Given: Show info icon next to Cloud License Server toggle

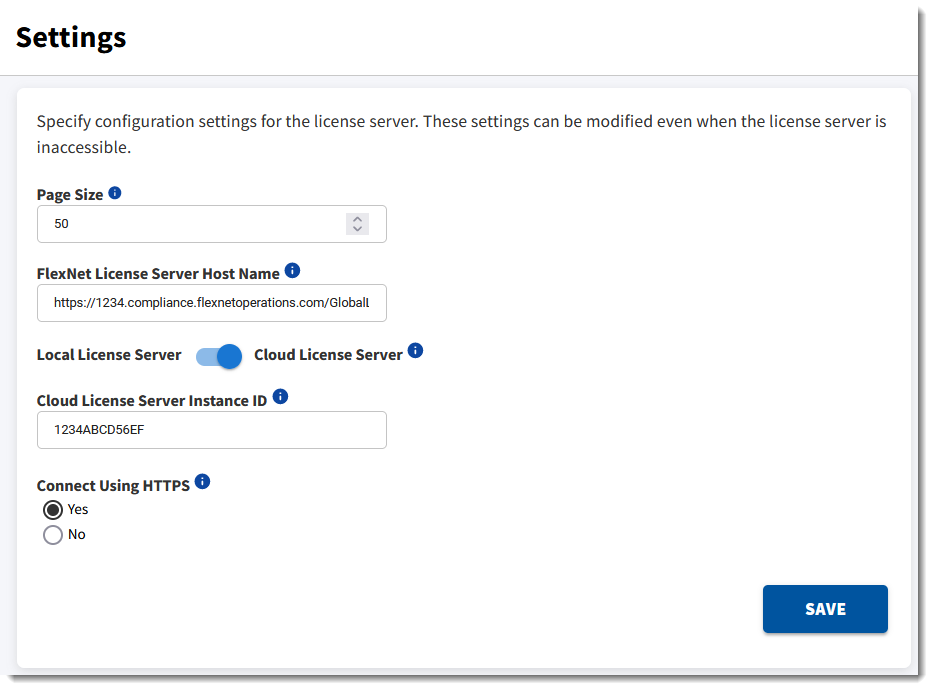Looking at the screenshot, I should pos(416,351).
